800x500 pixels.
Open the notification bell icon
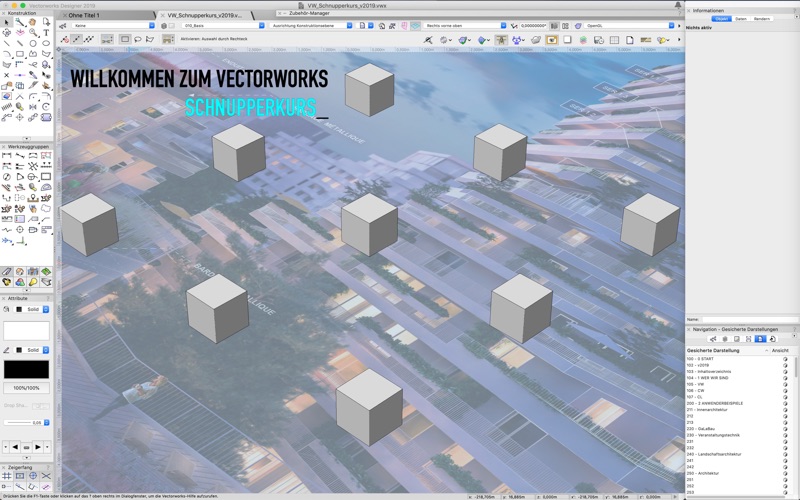(678, 5)
